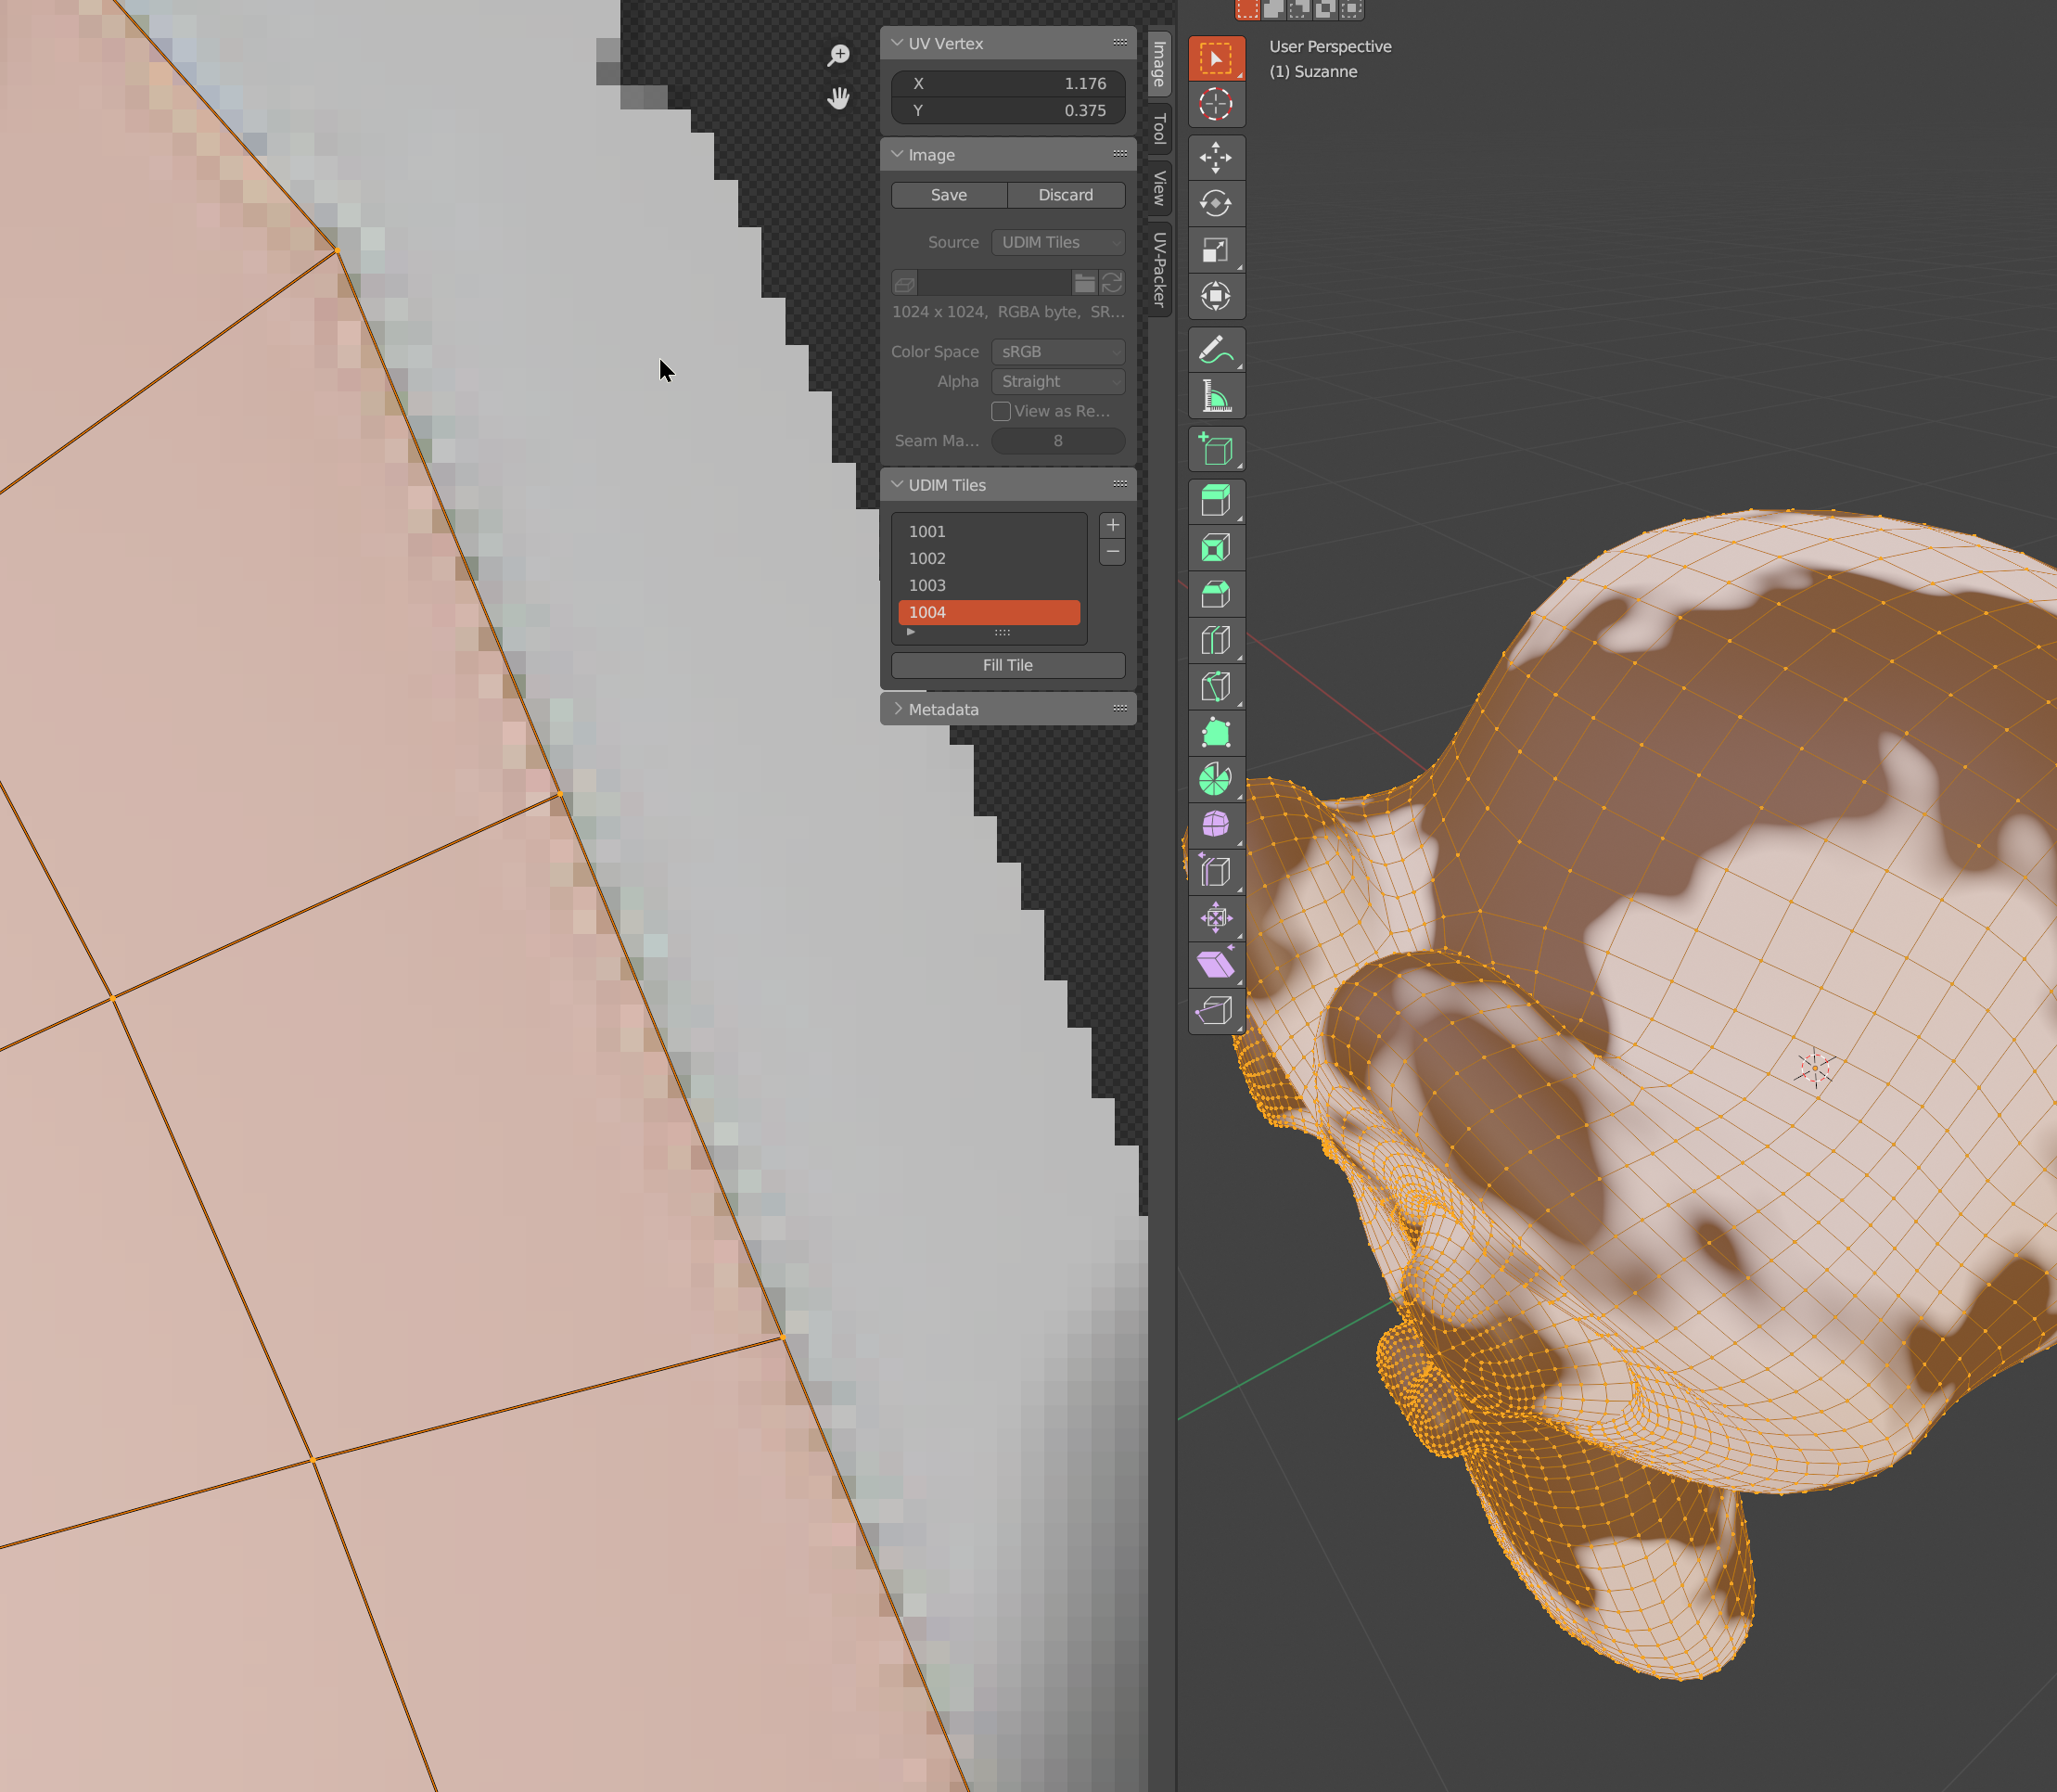
Task: Click the Fill Tile button
Action: click(x=1007, y=665)
